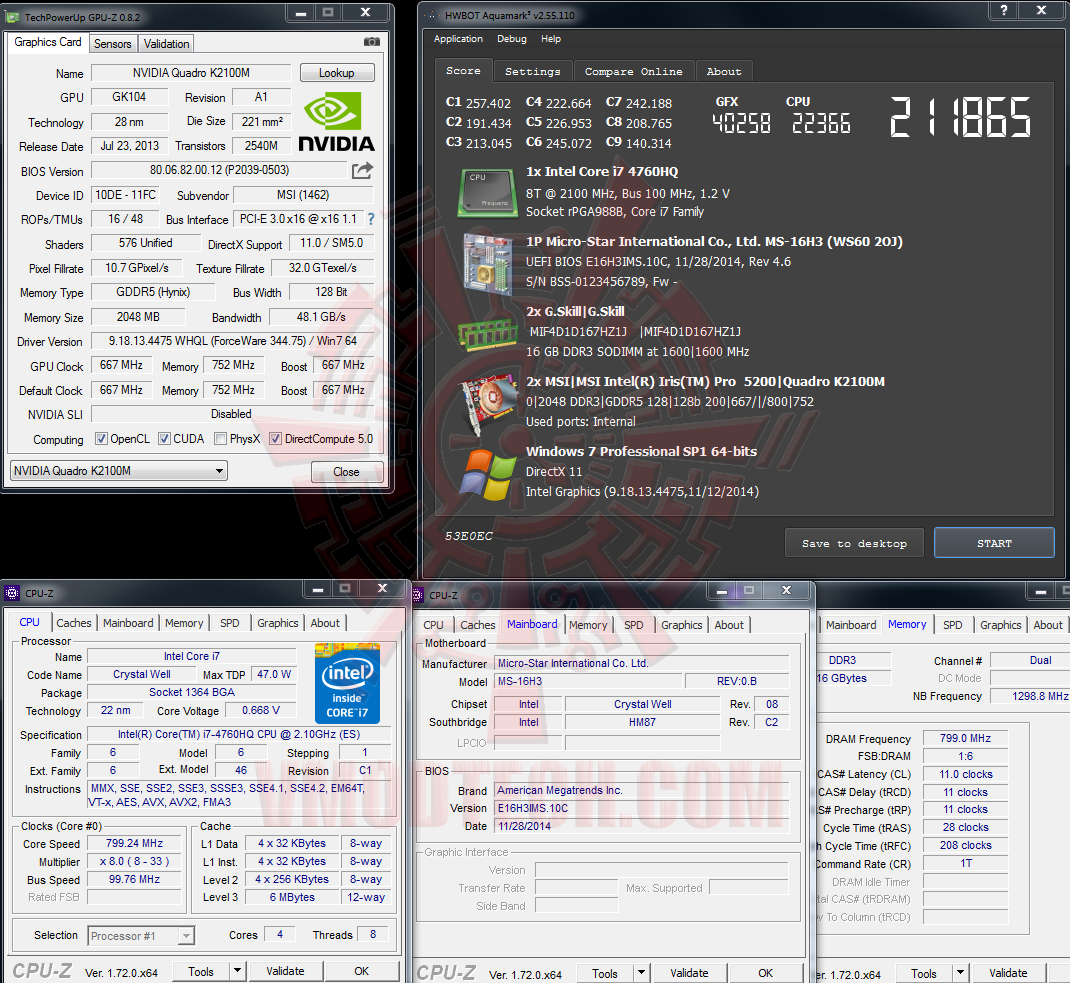
Task: Open Mainboard tab in right CPU-Z window
Action: (851, 625)
